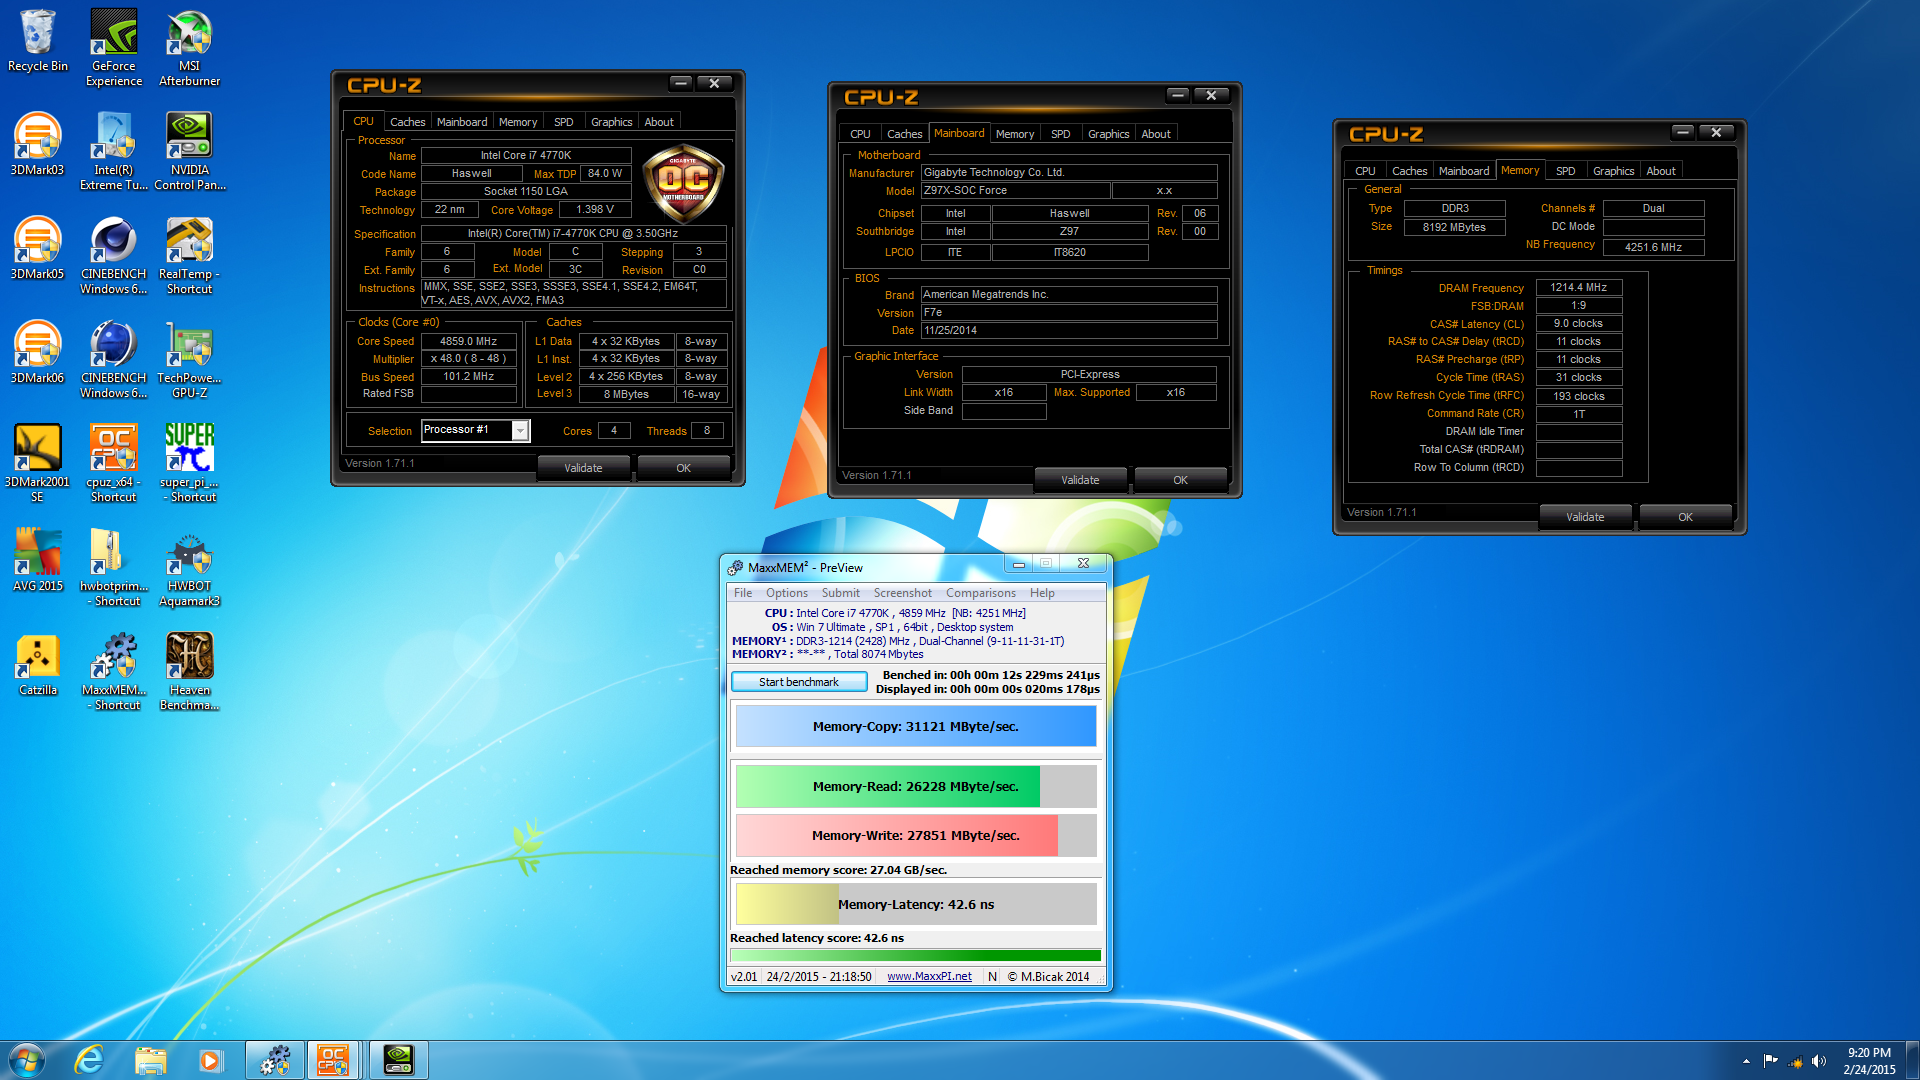
Task: Launch the HWBOT Aquamark3 icon
Action: point(190,567)
